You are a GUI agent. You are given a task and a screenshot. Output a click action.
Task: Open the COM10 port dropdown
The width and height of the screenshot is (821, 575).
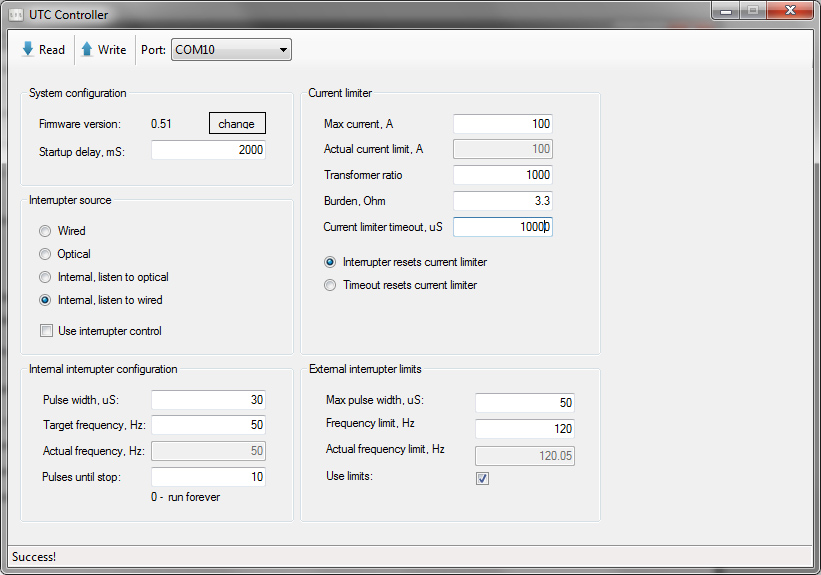pyautogui.click(x=231, y=50)
